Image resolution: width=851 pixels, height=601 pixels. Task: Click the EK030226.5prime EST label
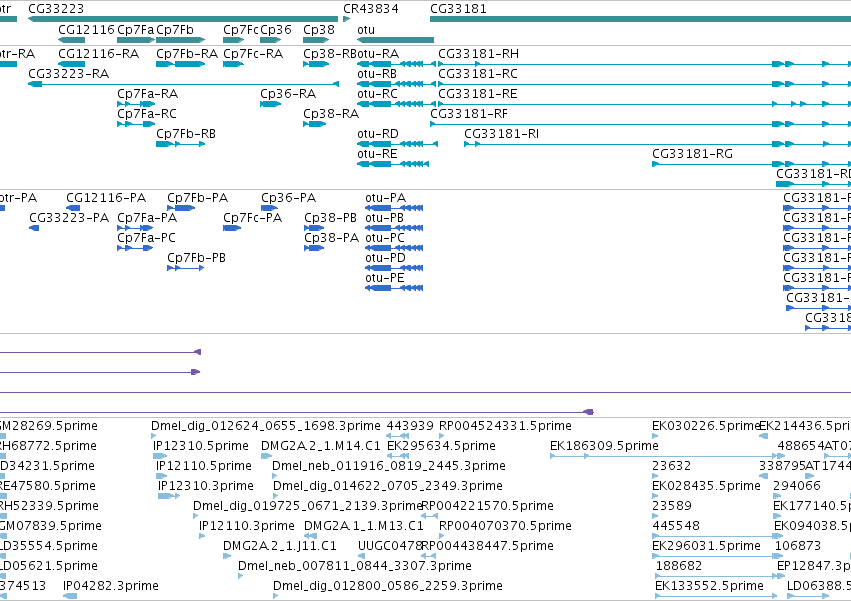[706, 426]
